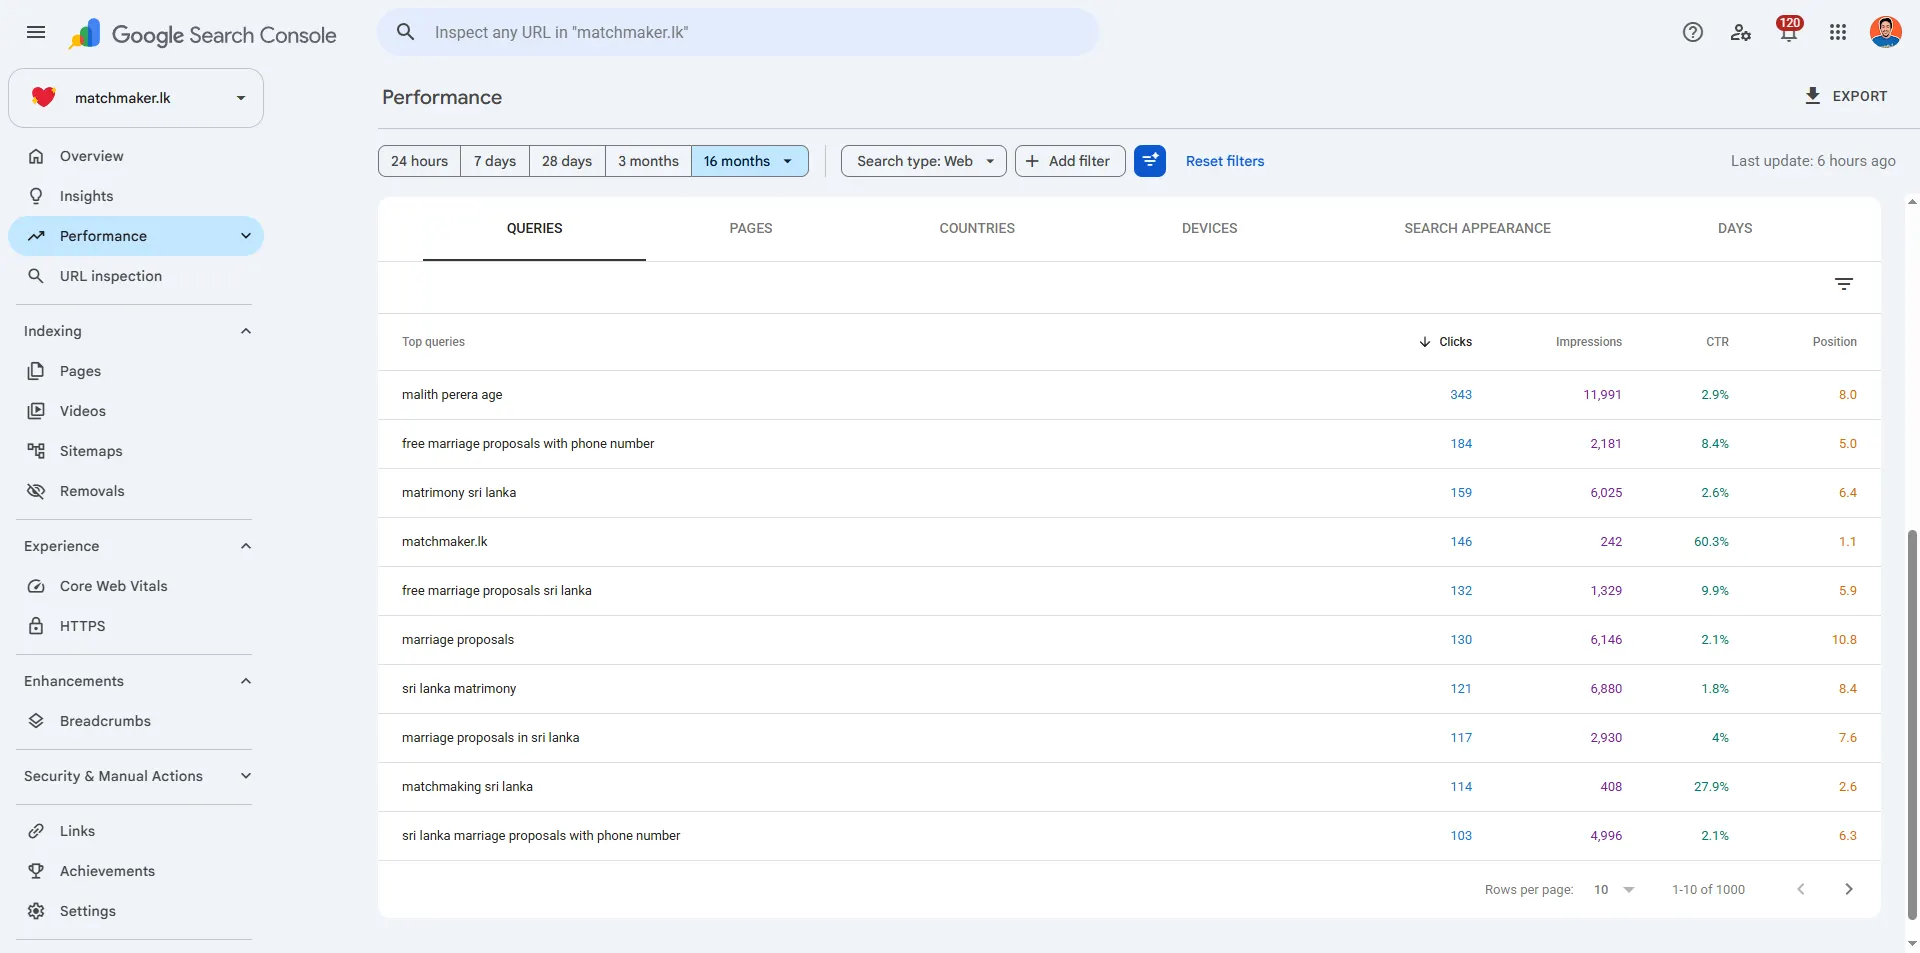This screenshot has height=953, width=1920.
Task: Select the 7 days date range
Action: tap(495, 161)
